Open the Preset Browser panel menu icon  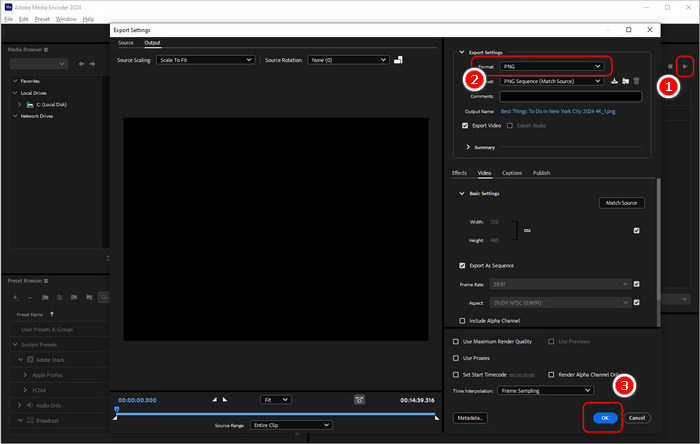(46, 281)
